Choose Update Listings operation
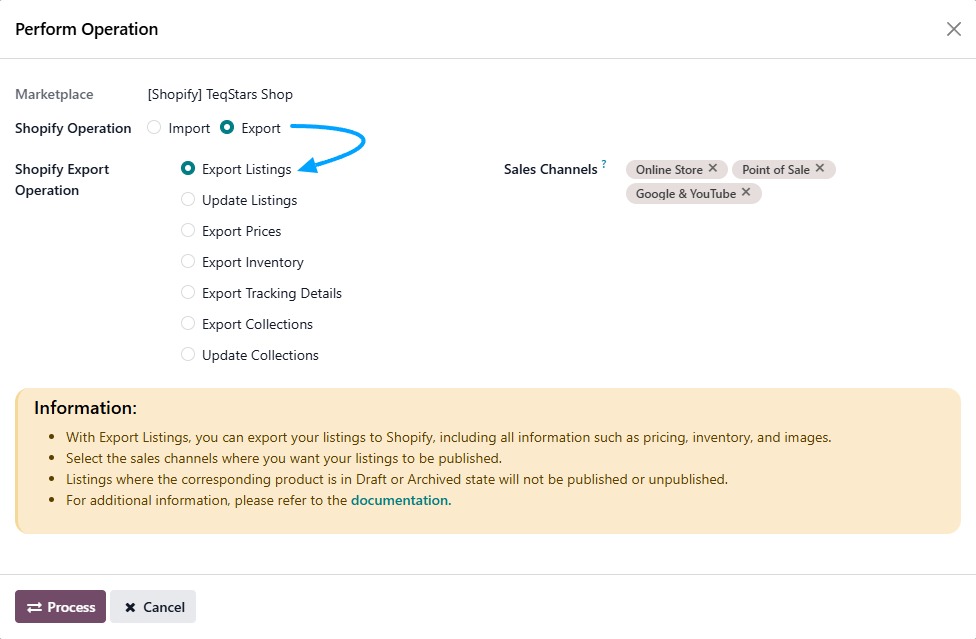Viewport: 976px width, 639px height. click(187, 200)
